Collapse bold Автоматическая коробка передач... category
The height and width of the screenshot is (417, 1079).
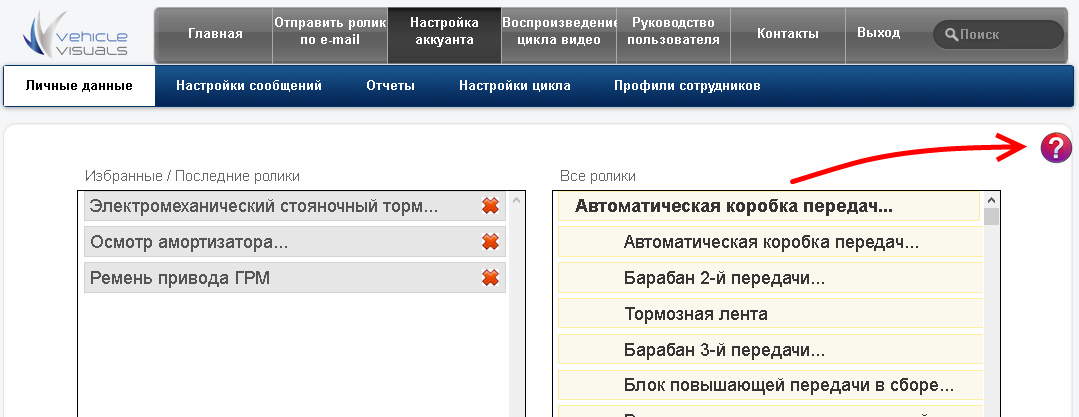(769, 206)
